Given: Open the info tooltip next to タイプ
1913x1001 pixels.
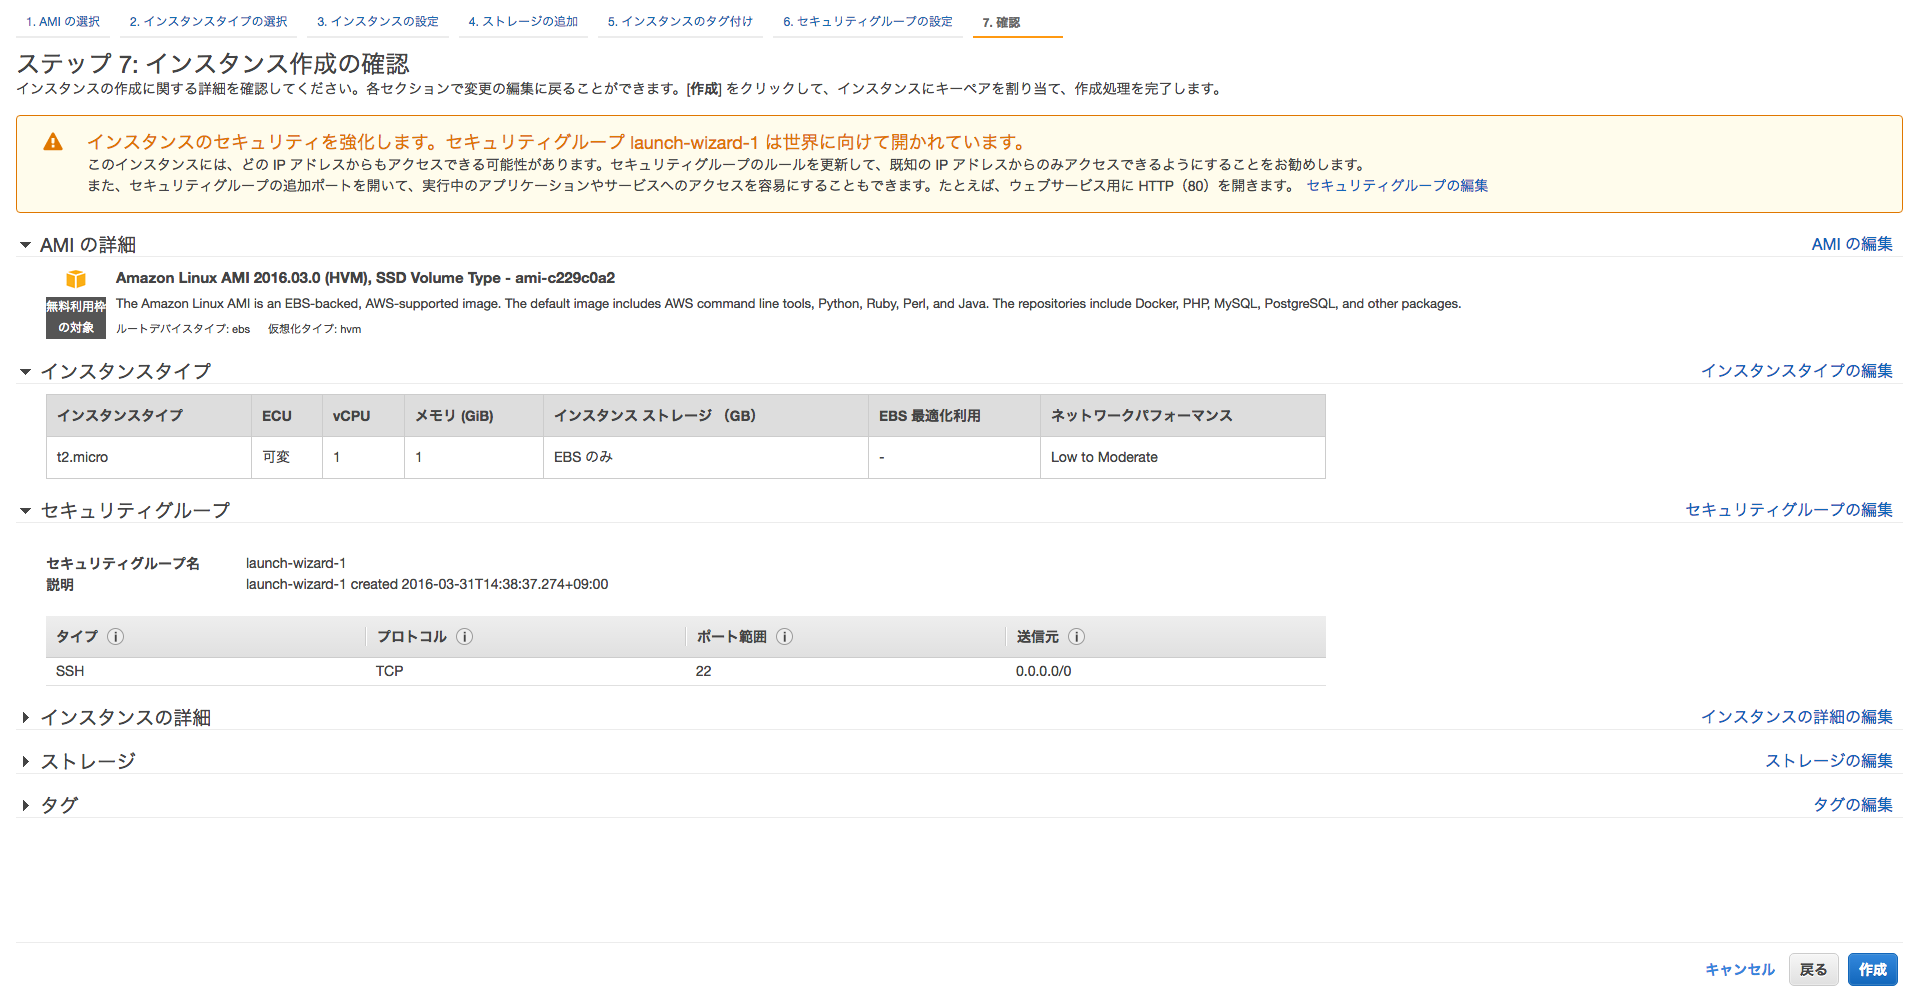Looking at the screenshot, I should pyautogui.click(x=115, y=636).
